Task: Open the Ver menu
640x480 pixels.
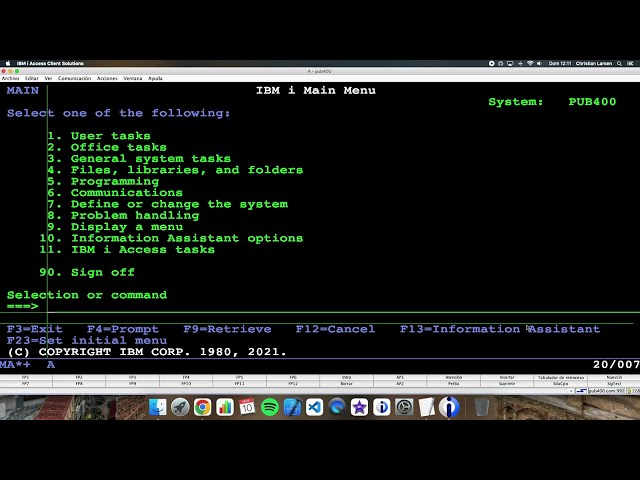Action: point(48,78)
